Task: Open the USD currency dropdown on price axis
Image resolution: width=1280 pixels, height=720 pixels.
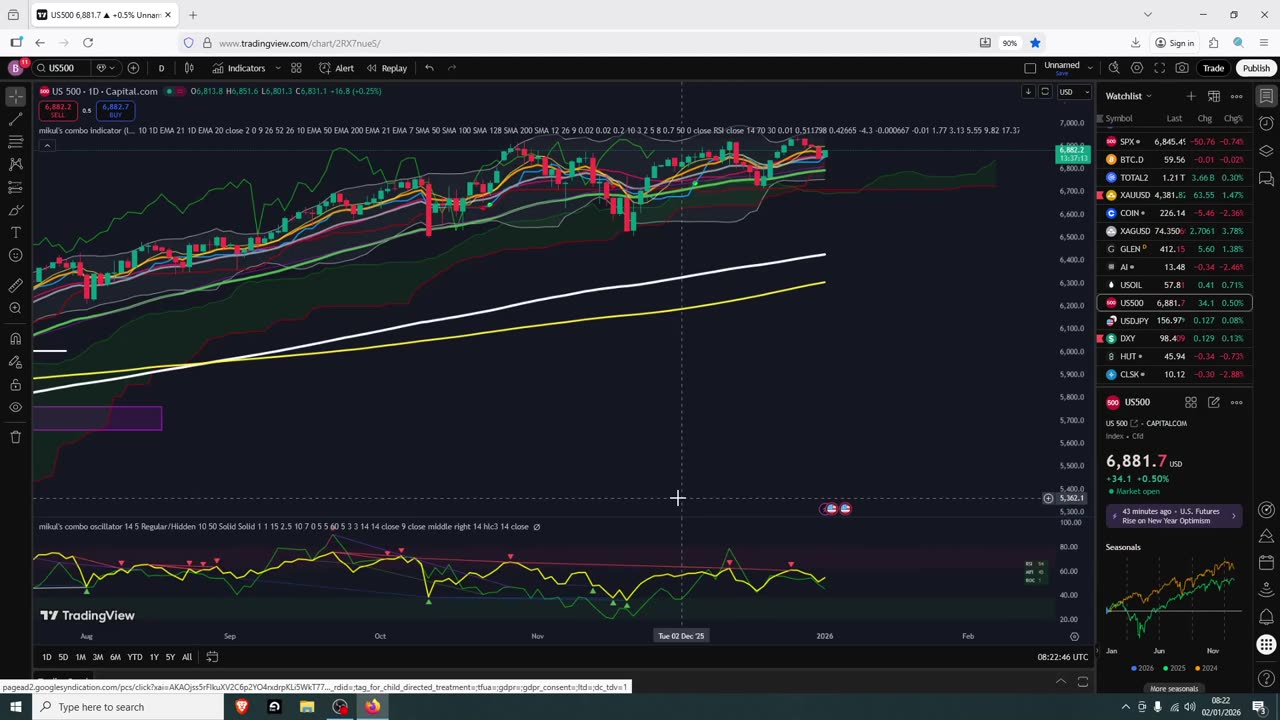Action: pyautogui.click(x=1072, y=92)
